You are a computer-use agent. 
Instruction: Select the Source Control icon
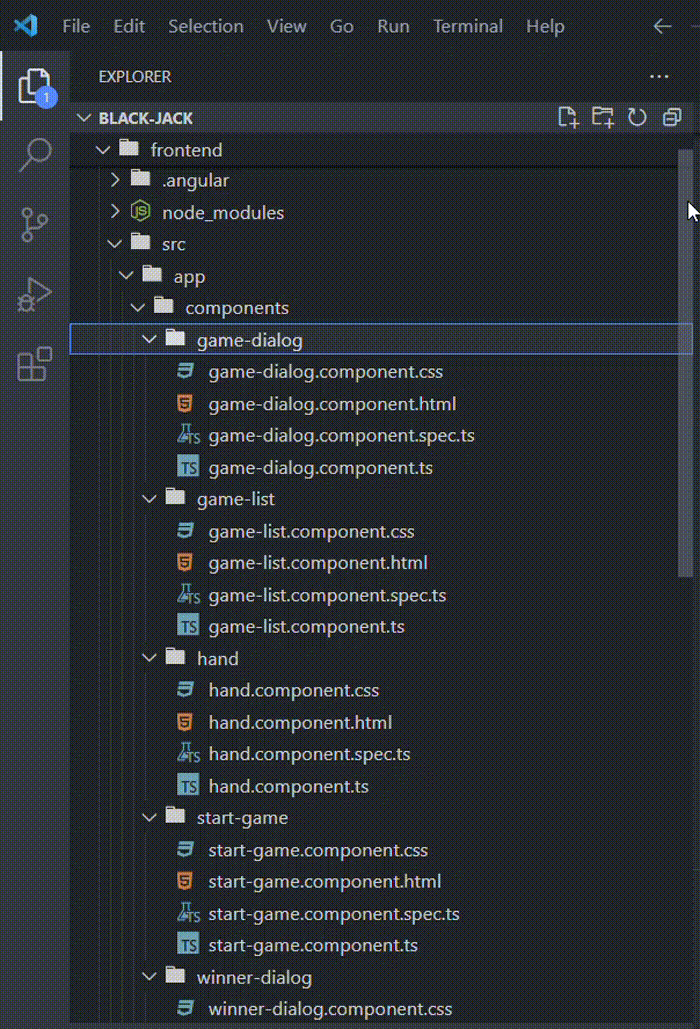[x=35, y=224]
